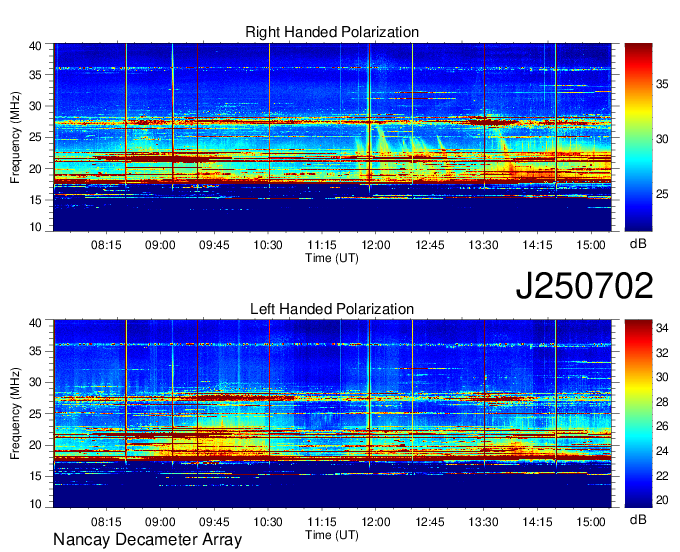Click 'Time (UT)' label under right-handed plot
680x552 pixels.
pos(332,258)
